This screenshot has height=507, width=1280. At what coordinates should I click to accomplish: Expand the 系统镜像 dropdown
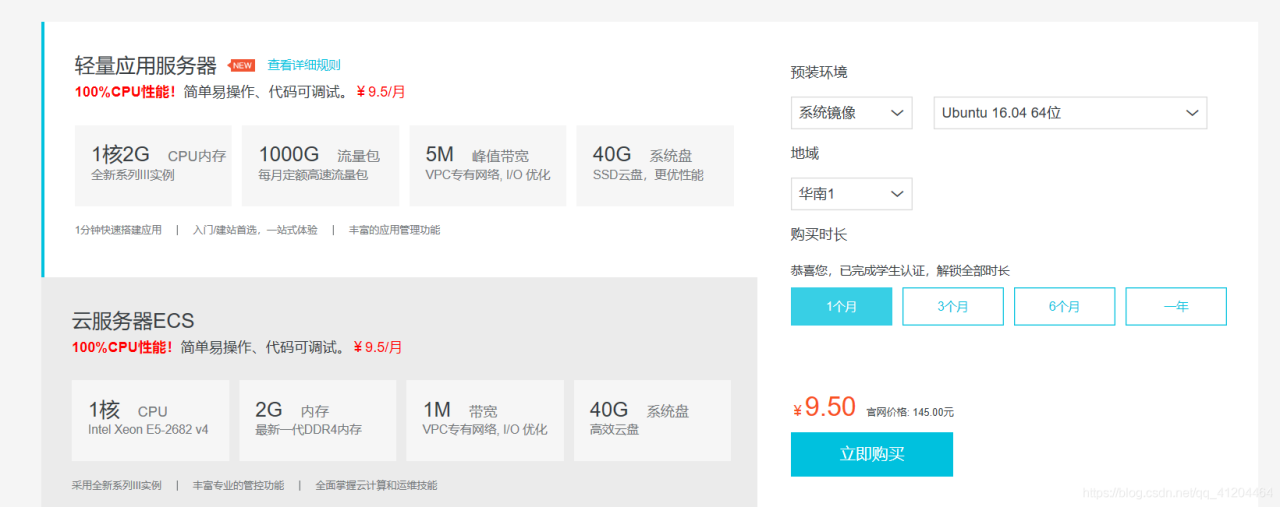[851, 113]
